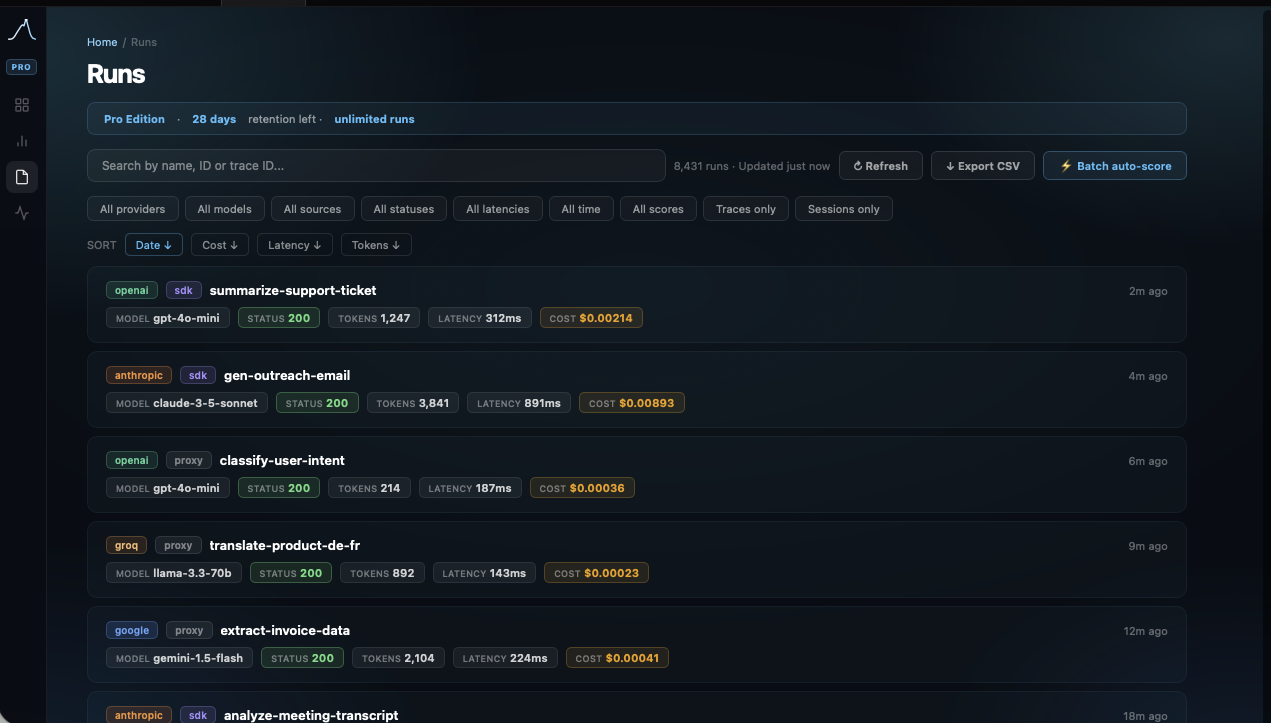Click the google provider tag
Viewport: 1271px width, 723px height.
point(132,630)
